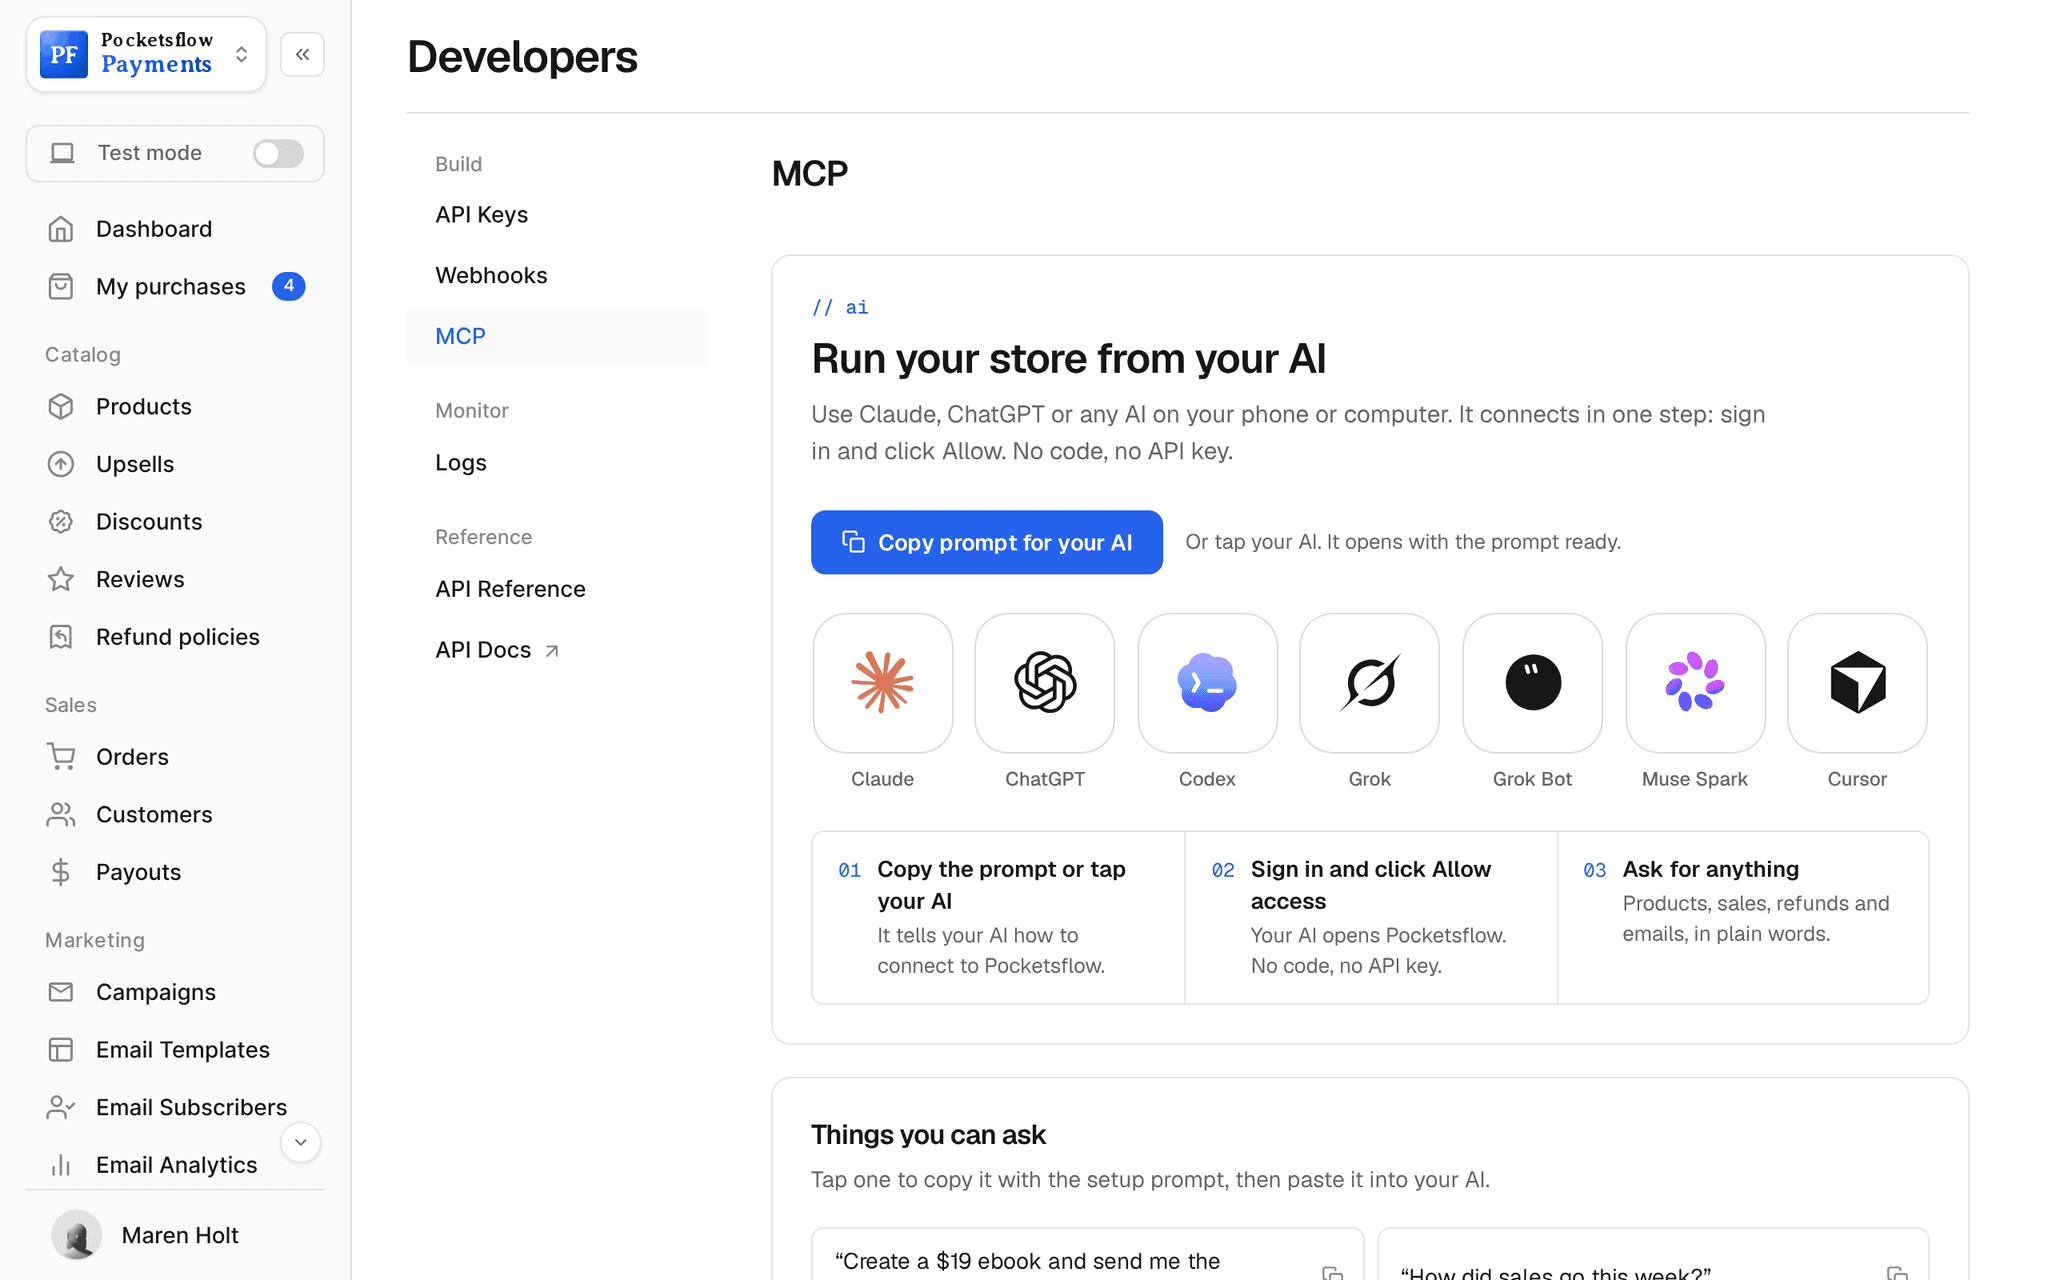Click the Campaigns envelope icon
This screenshot has width=2048, height=1280.
pyautogui.click(x=61, y=992)
